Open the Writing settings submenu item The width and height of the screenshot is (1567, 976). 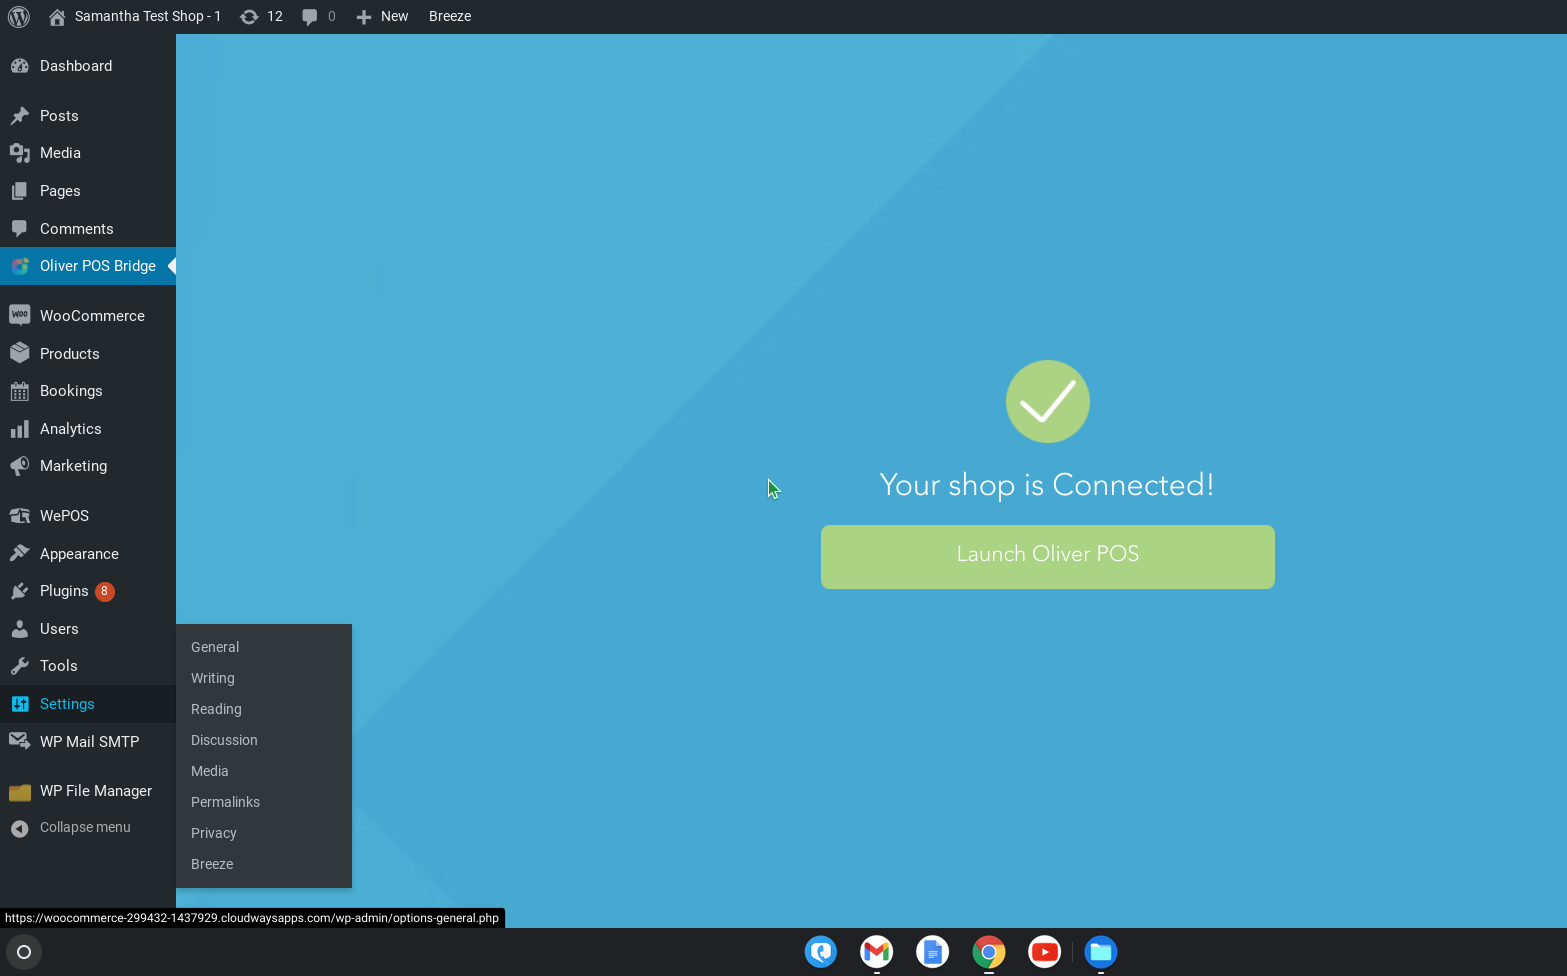coord(213,678)
